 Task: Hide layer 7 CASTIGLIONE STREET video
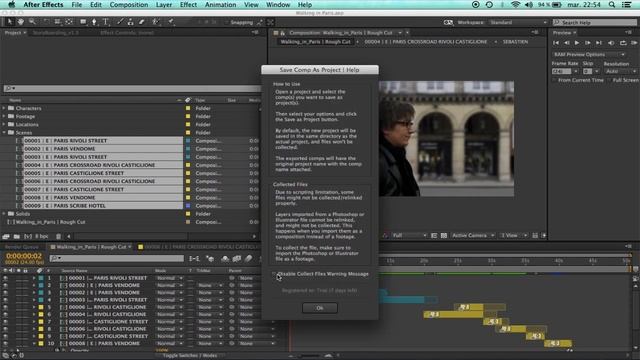(x=5, y=322)
